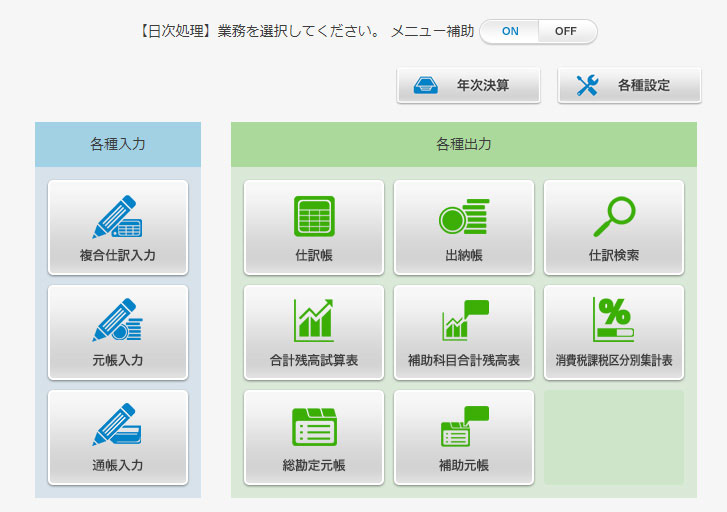Viewport: 727px width, 512px height.
Task: Click the blue tray icon on 年次決算
Action: coord(426,85)
